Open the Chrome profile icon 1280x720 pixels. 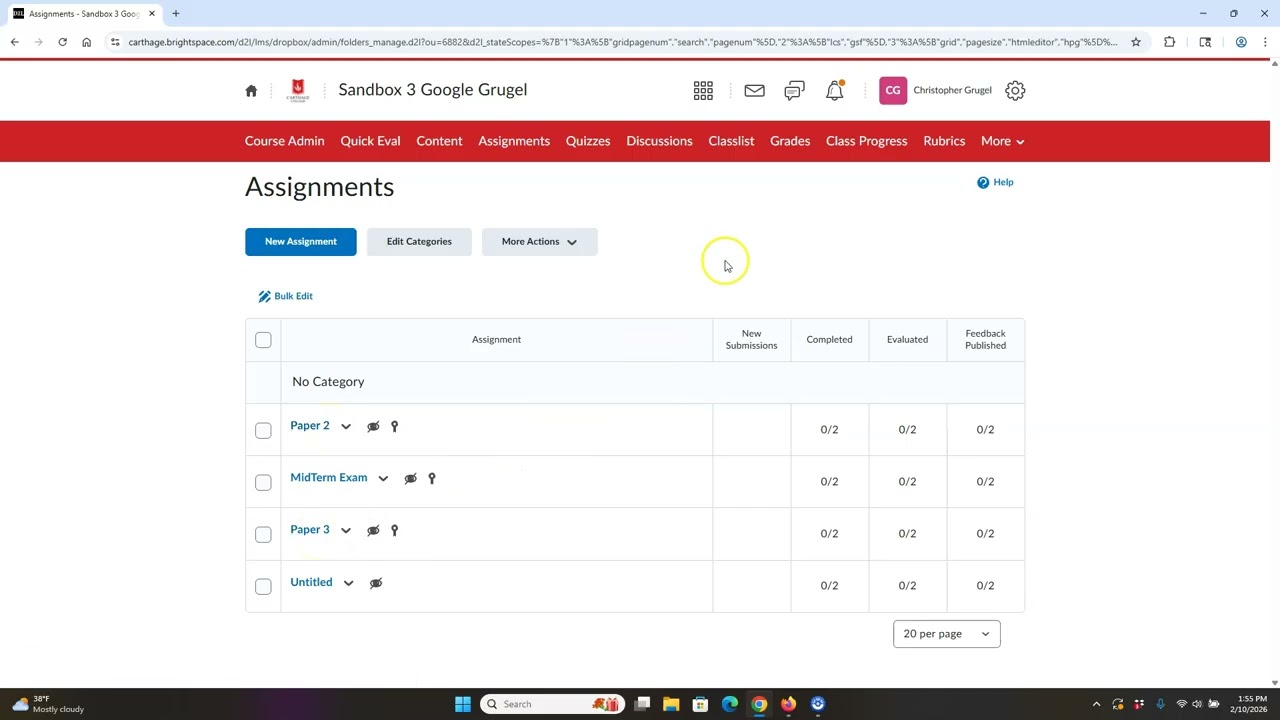click(1241, 42)
